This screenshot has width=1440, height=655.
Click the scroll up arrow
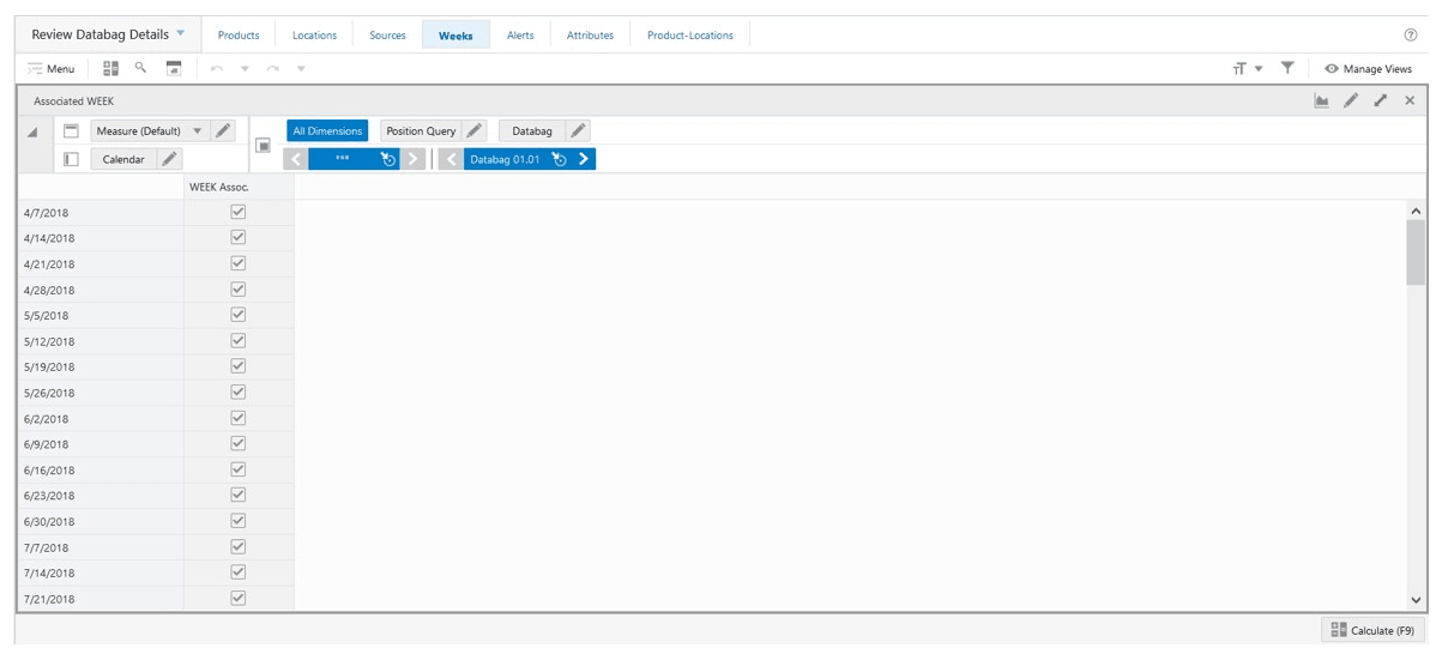tap(1415, 211)
